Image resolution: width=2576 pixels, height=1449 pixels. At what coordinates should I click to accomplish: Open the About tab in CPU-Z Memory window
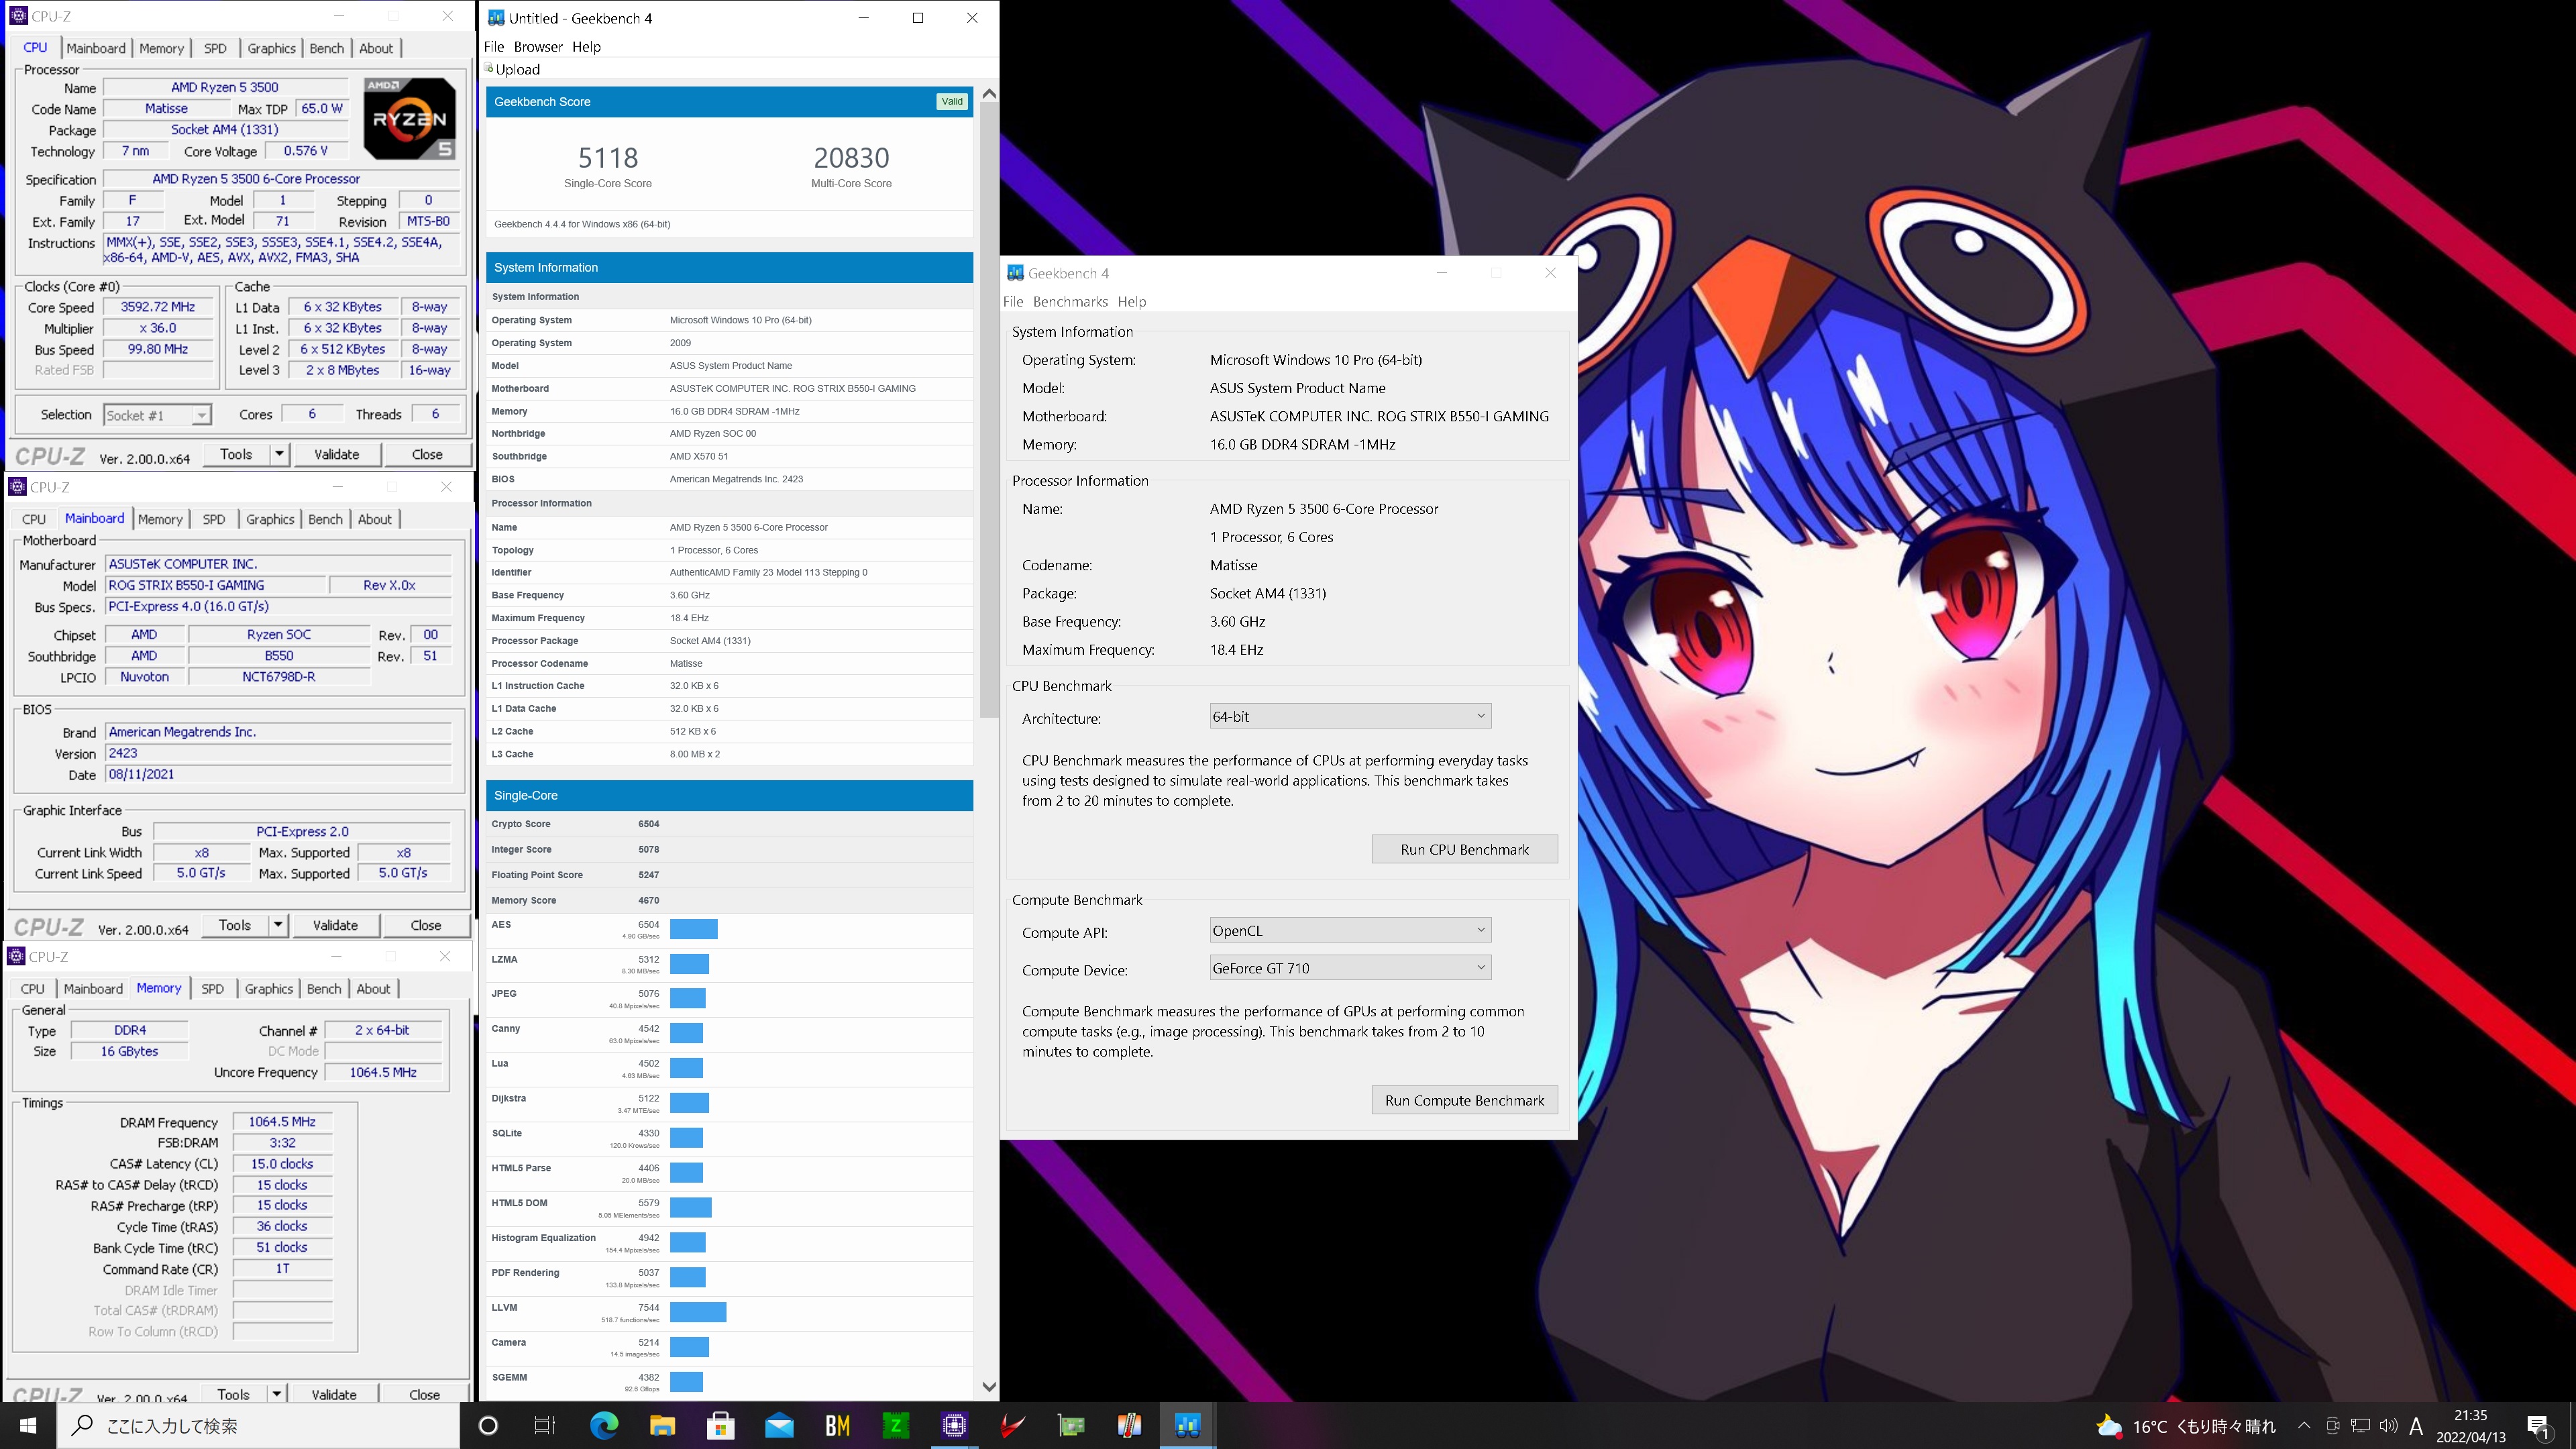[373, 988]
